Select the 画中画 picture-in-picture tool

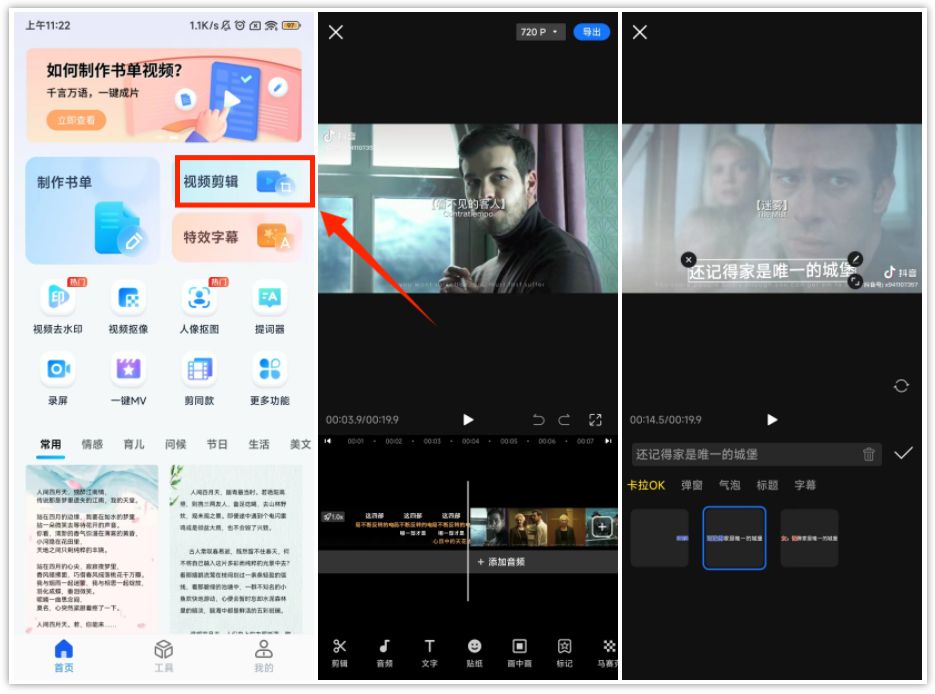click(519, 653)
